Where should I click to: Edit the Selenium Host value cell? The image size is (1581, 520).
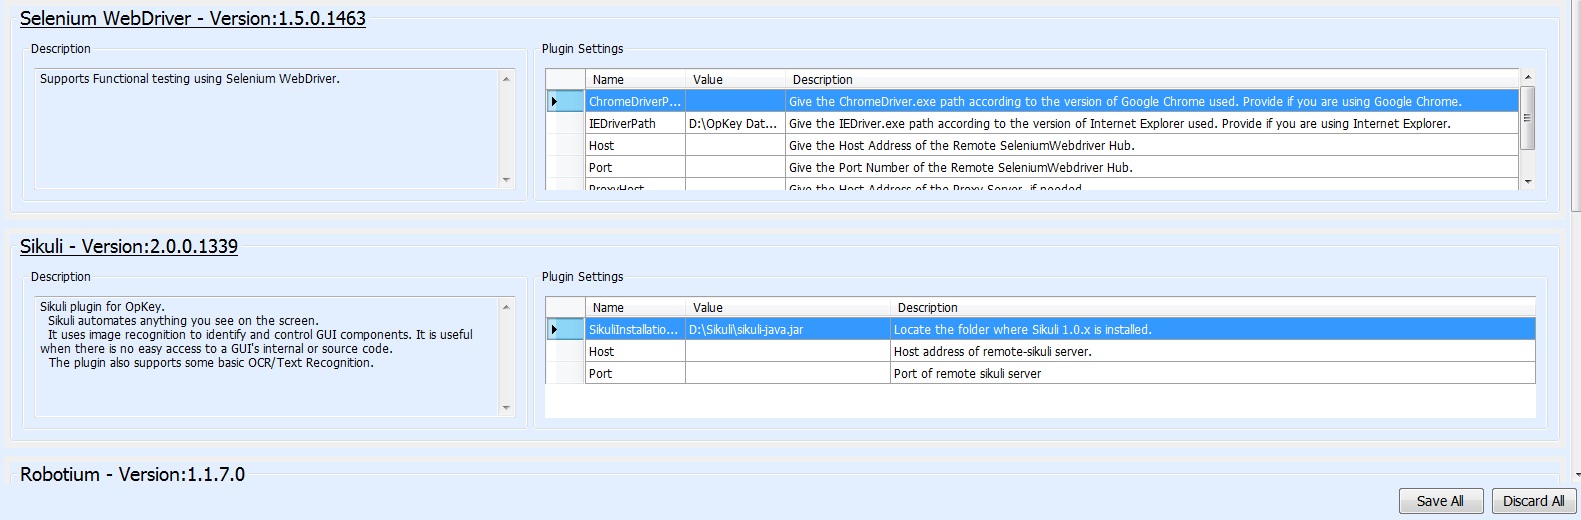735,145
